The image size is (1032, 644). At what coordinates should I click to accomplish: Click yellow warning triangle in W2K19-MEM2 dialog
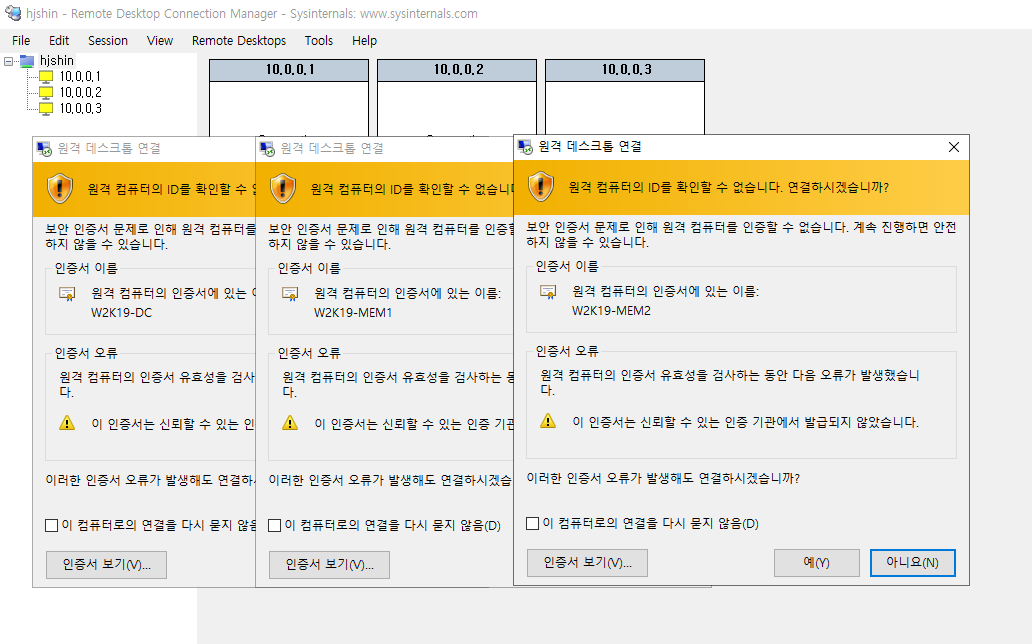coord(548,421)
